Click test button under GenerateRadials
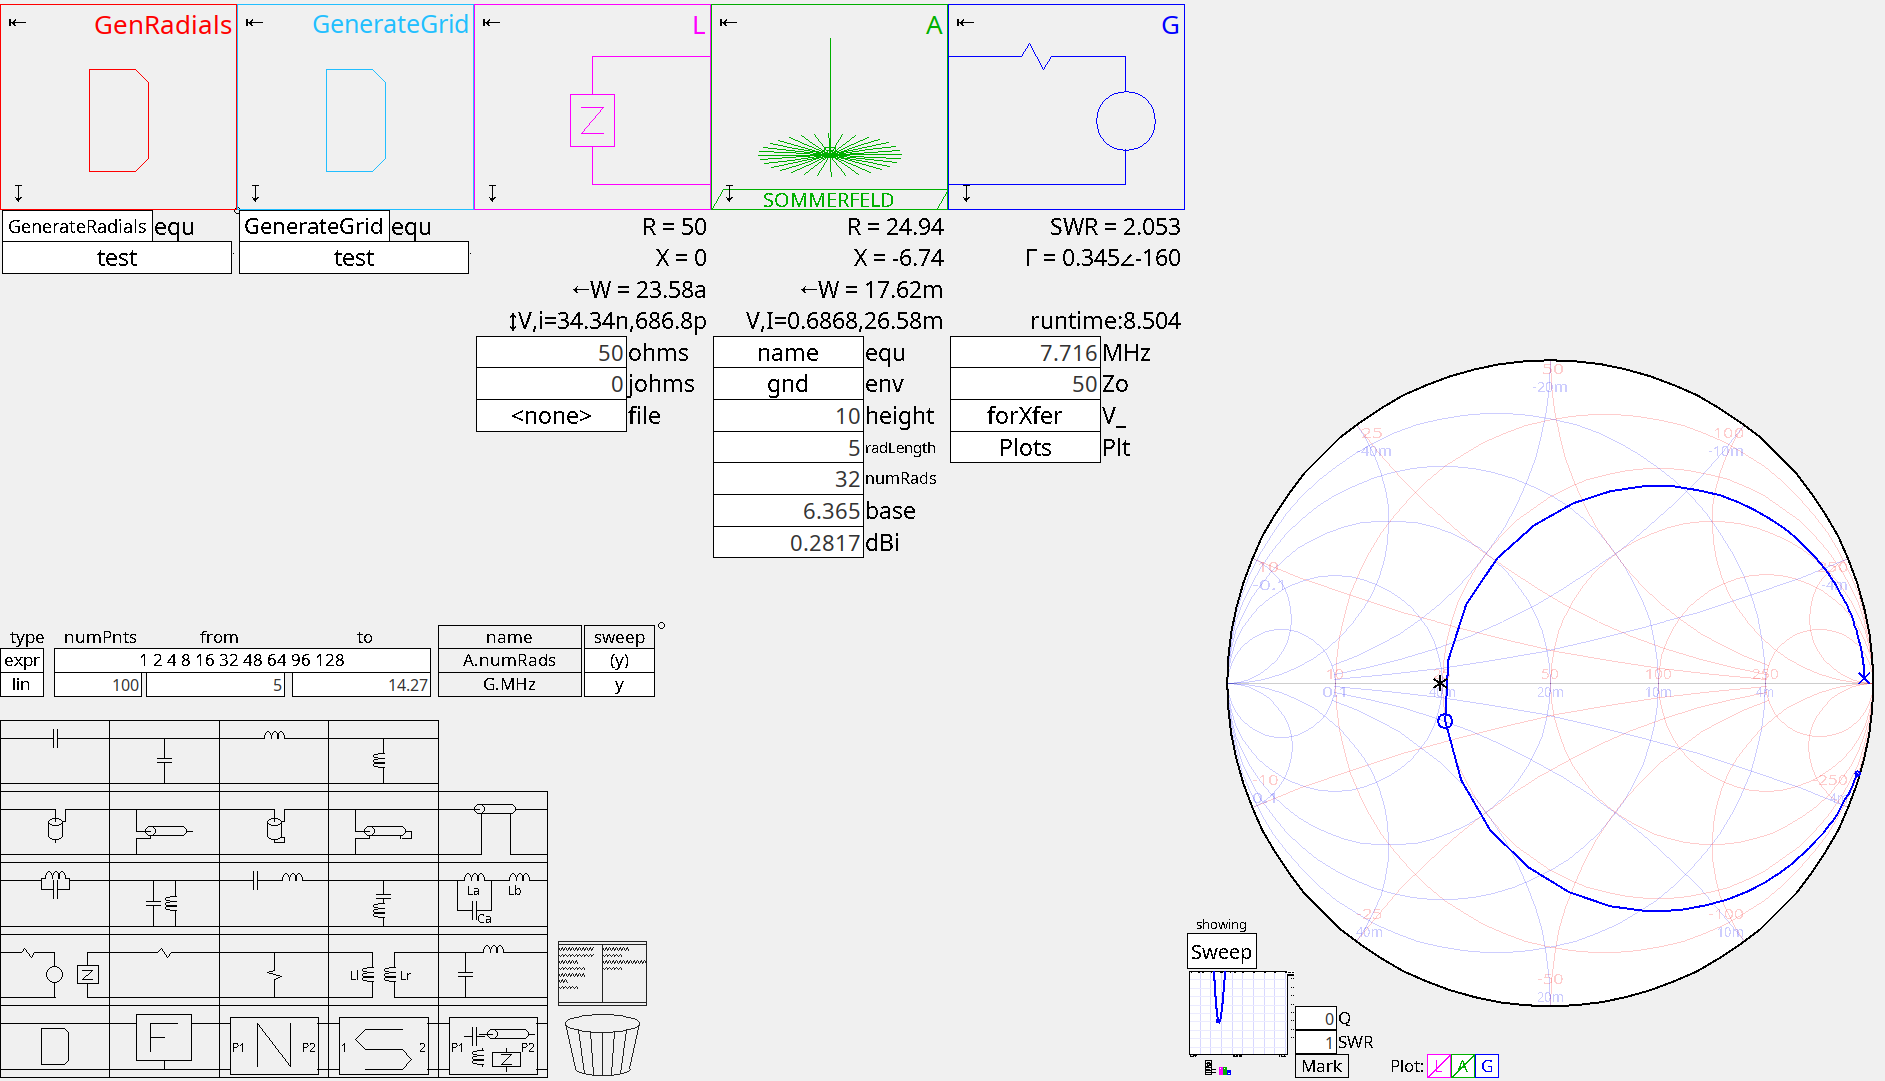 pyautogui.click(x=117, y=258)
